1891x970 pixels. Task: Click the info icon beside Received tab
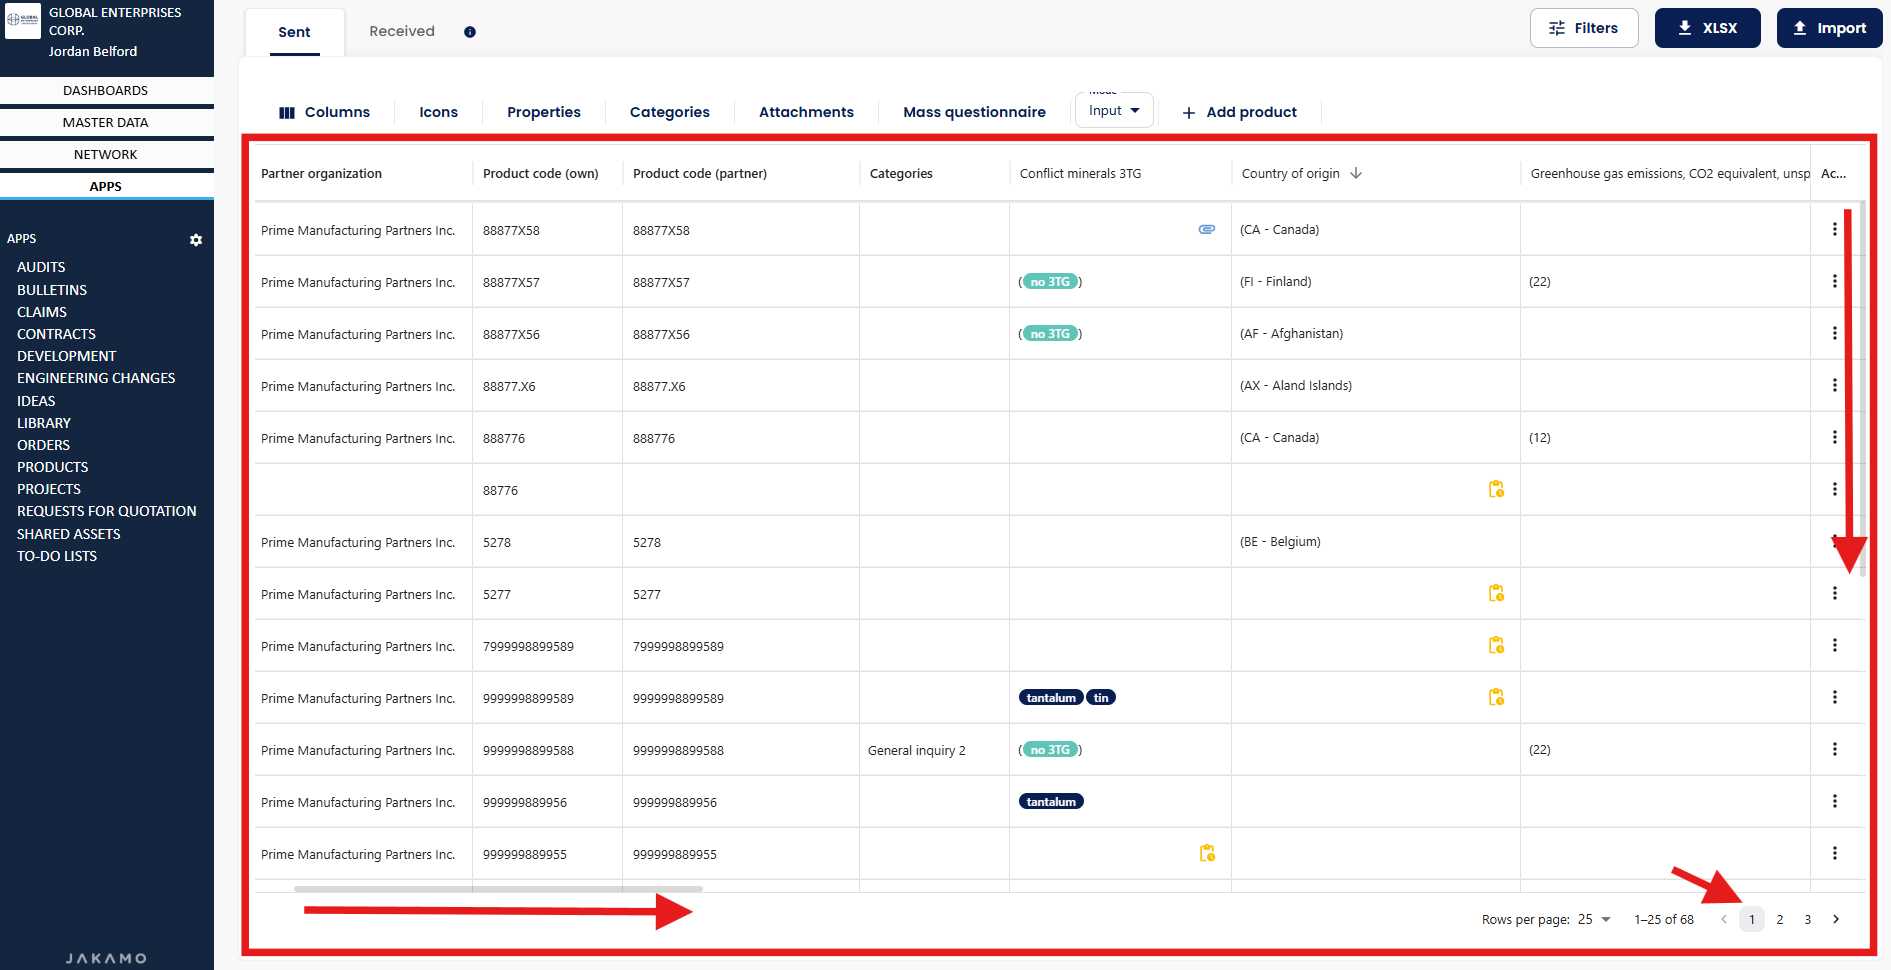(x=470, y=32)
